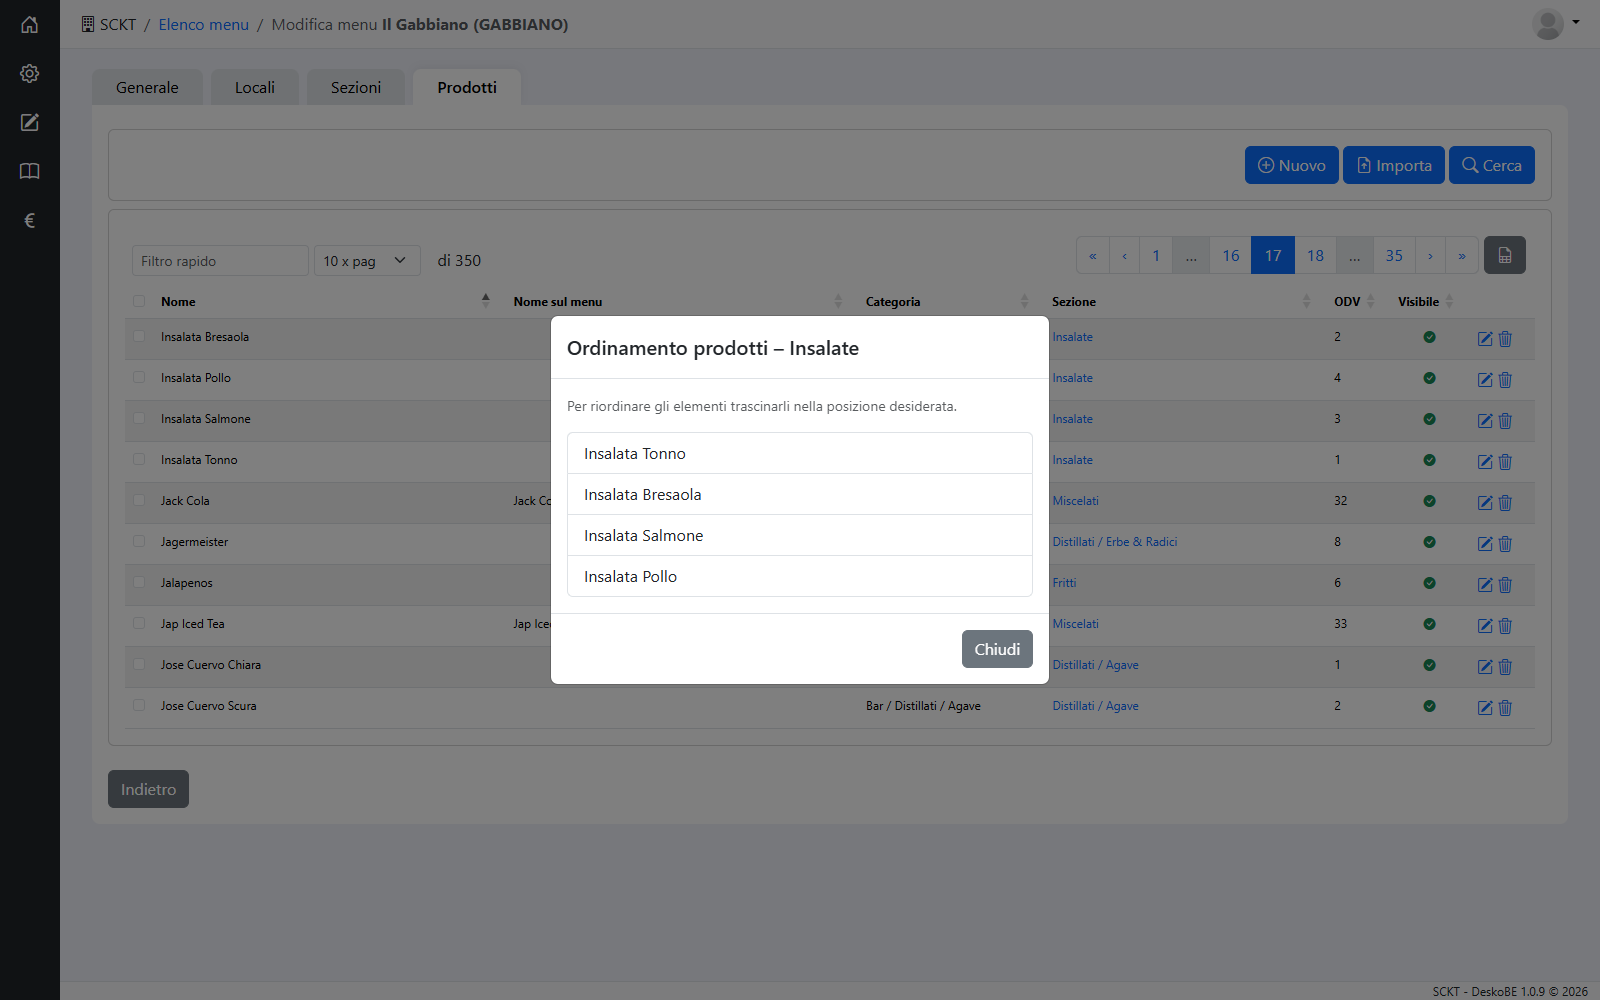Switch to the Sezioni tab
This screenshot has height=1000, width=1600.
click(x=356, y=87)
